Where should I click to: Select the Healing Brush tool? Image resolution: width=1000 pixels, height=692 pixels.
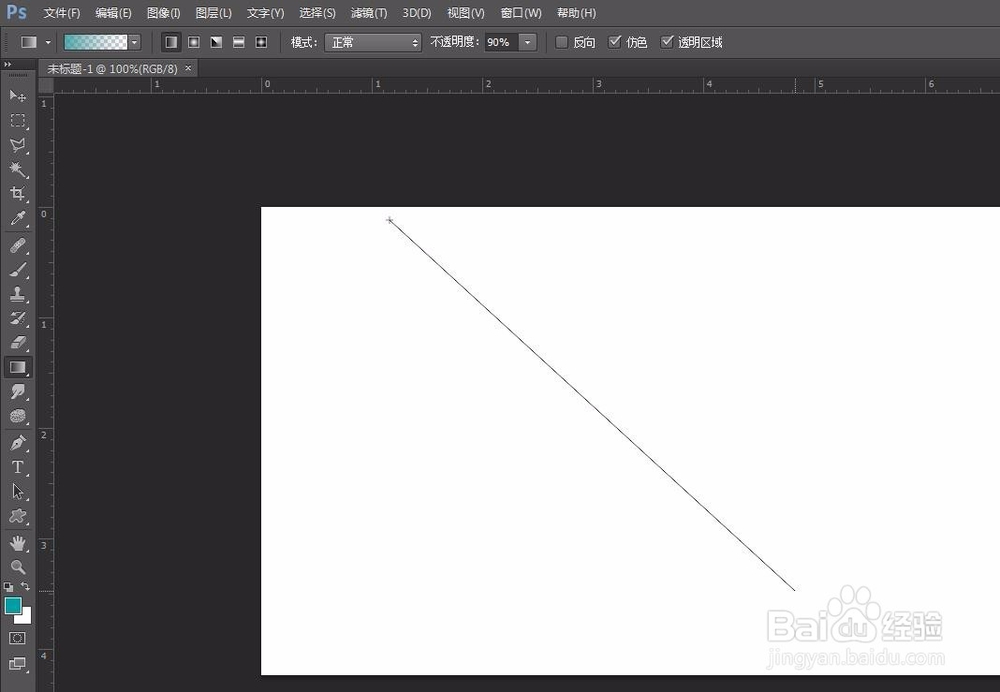18,246
